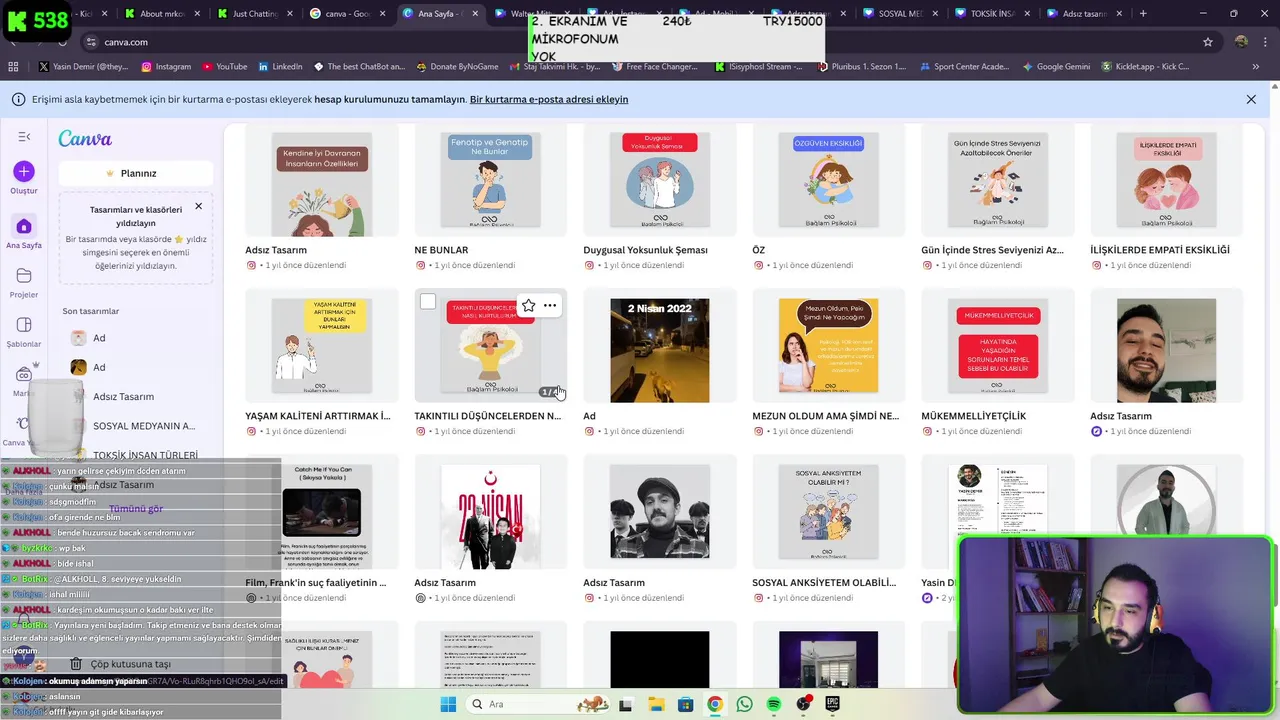
Task: Open File Explorer from the taskbar
Action: (x=656, y=705)
